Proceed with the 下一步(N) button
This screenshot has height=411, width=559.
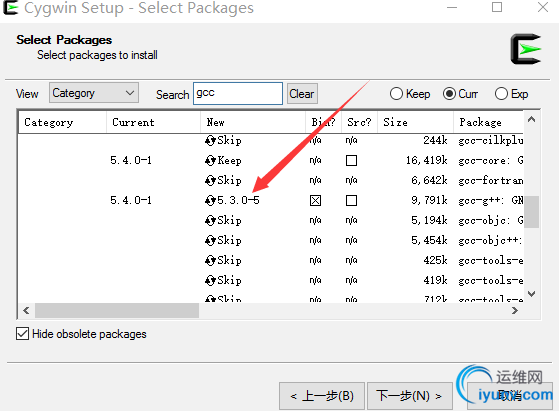coord(410,396)
